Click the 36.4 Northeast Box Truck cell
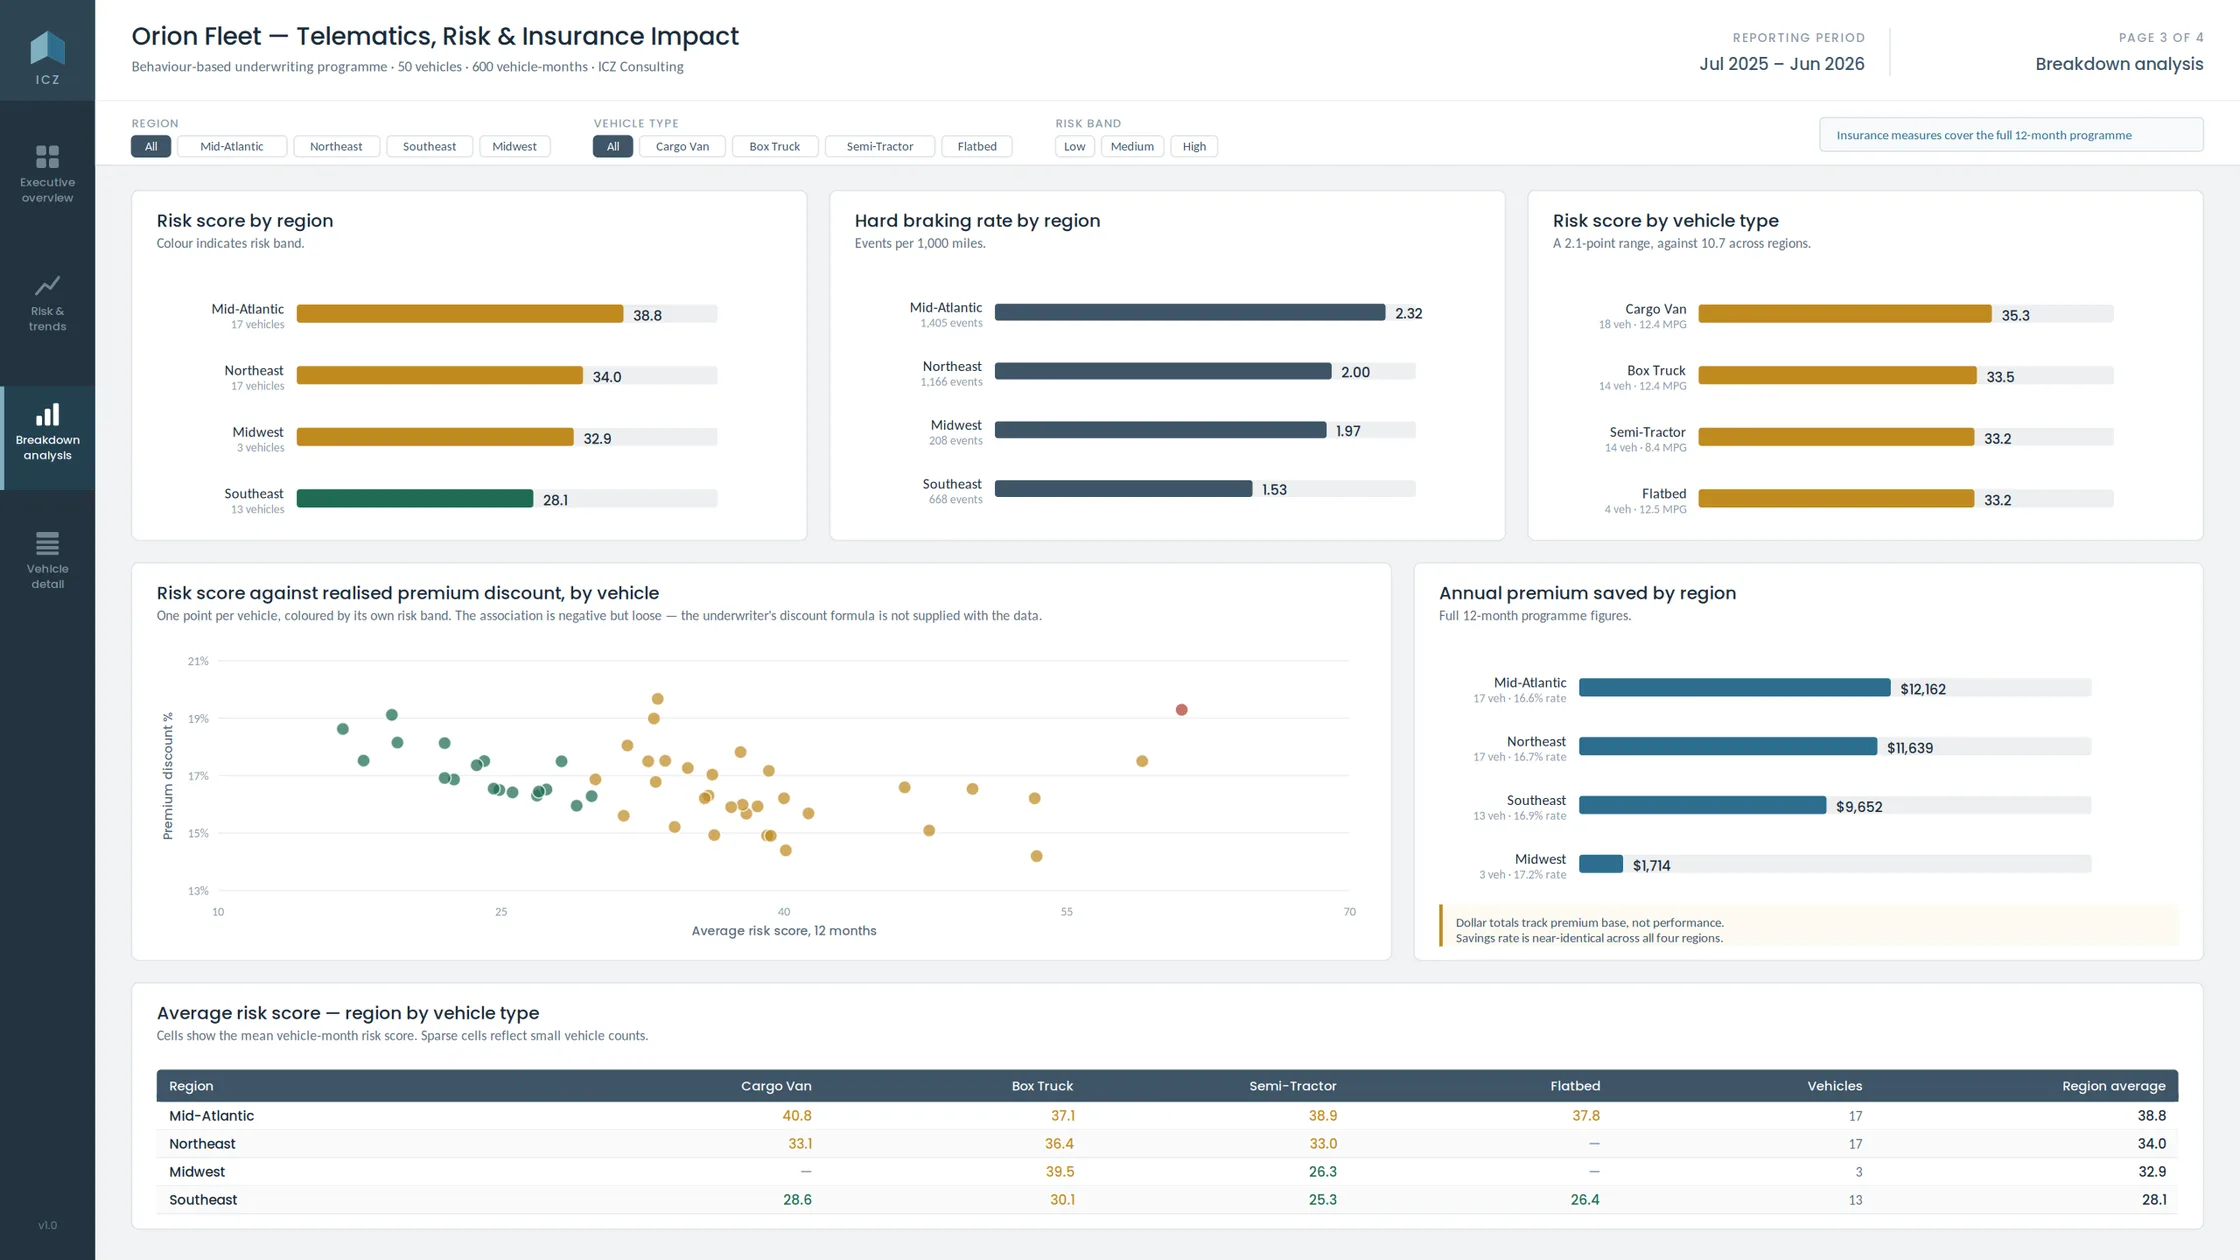Viewport: 2240px width, 1260px height. 1060,1144
